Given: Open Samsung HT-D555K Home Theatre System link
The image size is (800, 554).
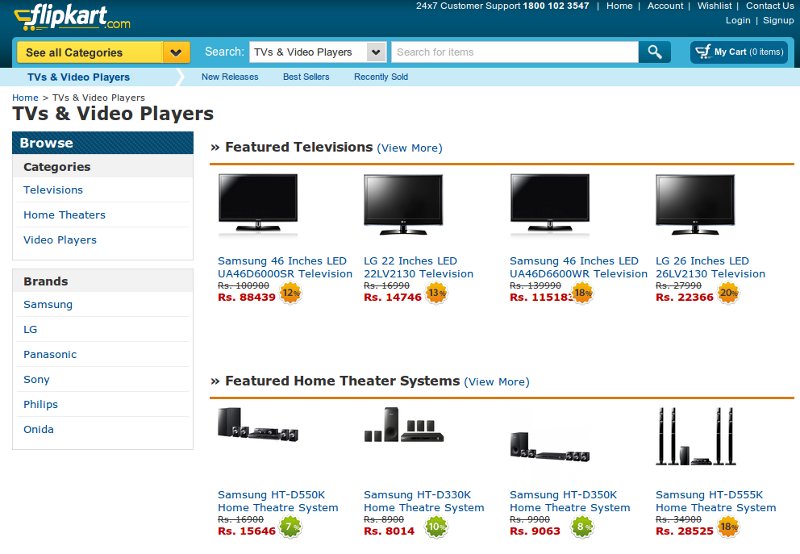Looking at the screenshot, I should (x=716, y=501).
